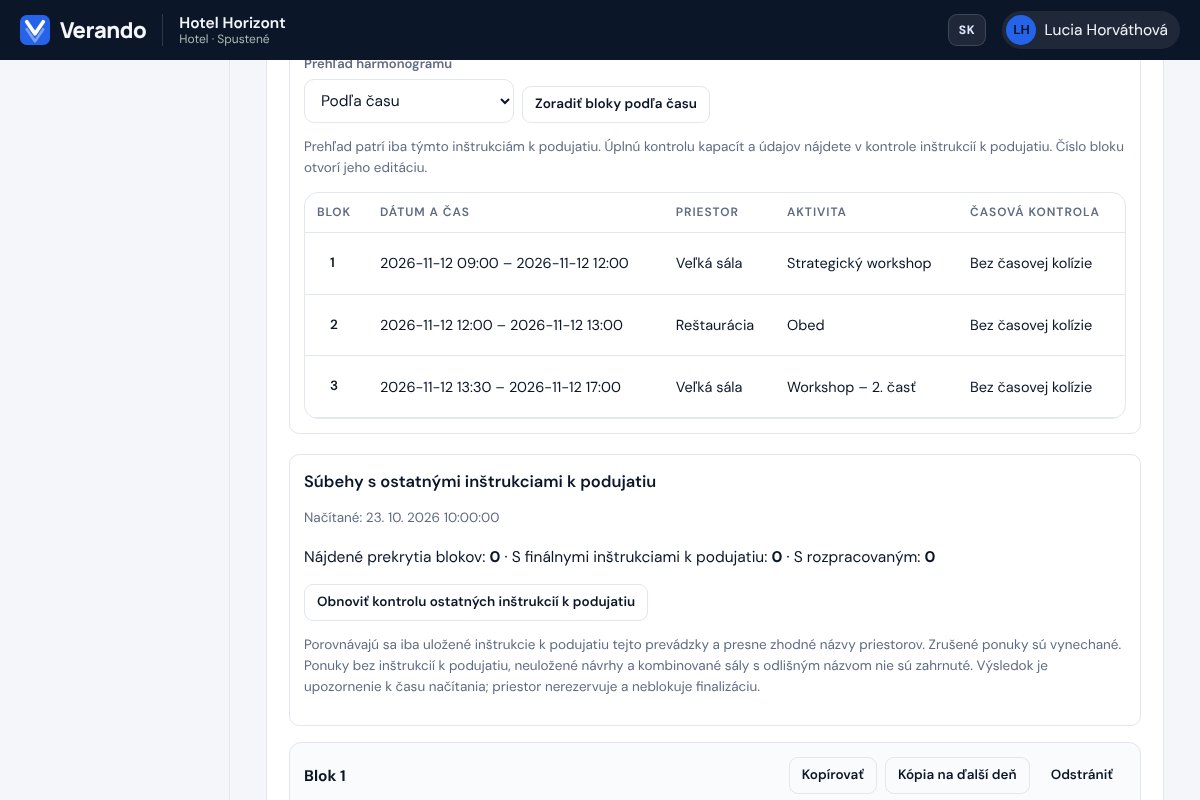Click Zoradiť bloky podľa času button
Viewport: 1200px width, 800px height.
click(x=616, y=103)
